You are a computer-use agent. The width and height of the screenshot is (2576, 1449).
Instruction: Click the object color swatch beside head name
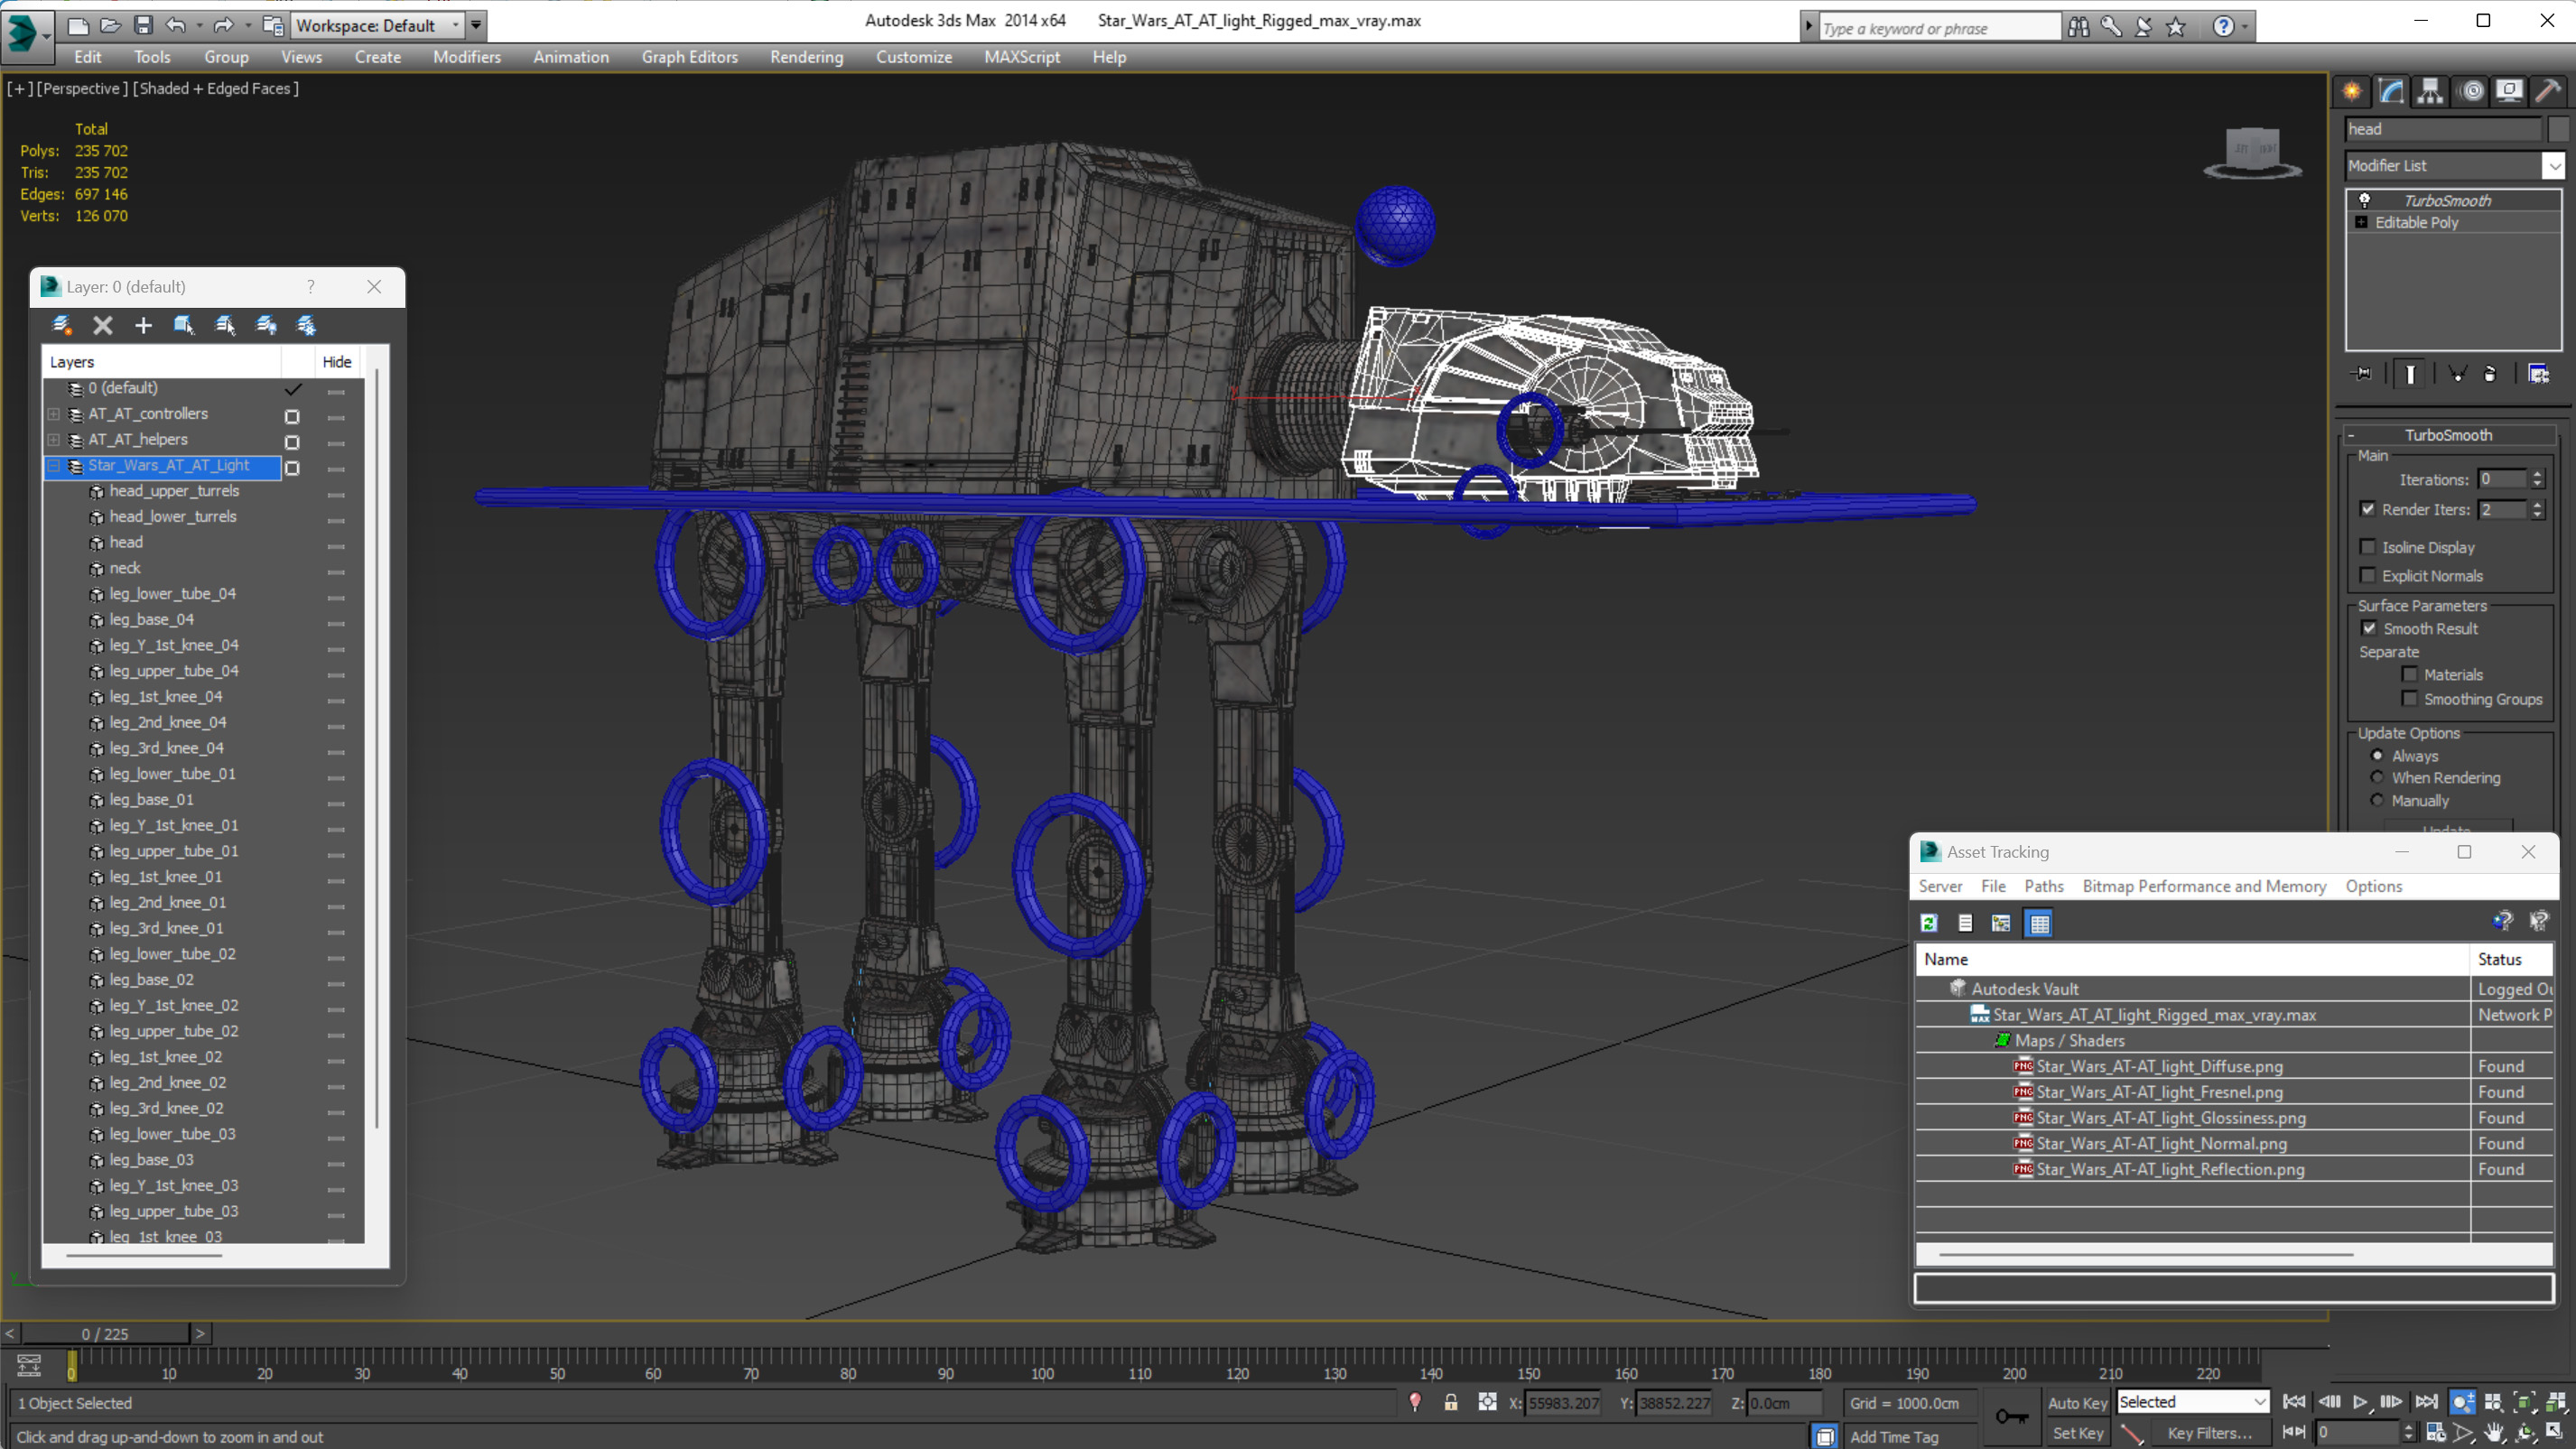[2558, 129]
